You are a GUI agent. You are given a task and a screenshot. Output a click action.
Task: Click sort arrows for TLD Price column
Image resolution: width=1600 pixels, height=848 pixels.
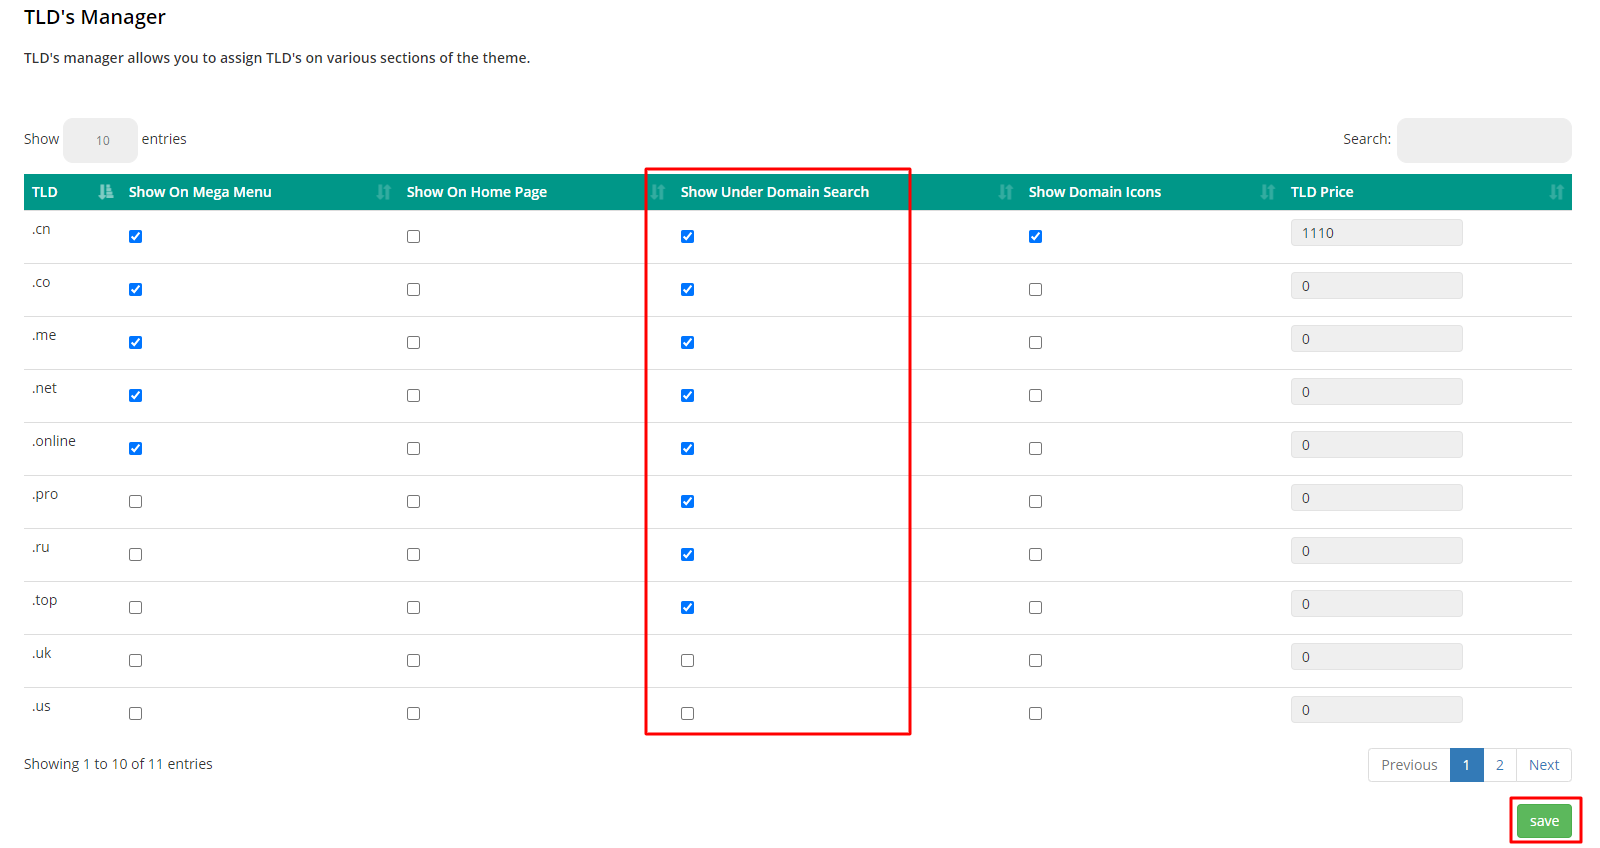1556,192
